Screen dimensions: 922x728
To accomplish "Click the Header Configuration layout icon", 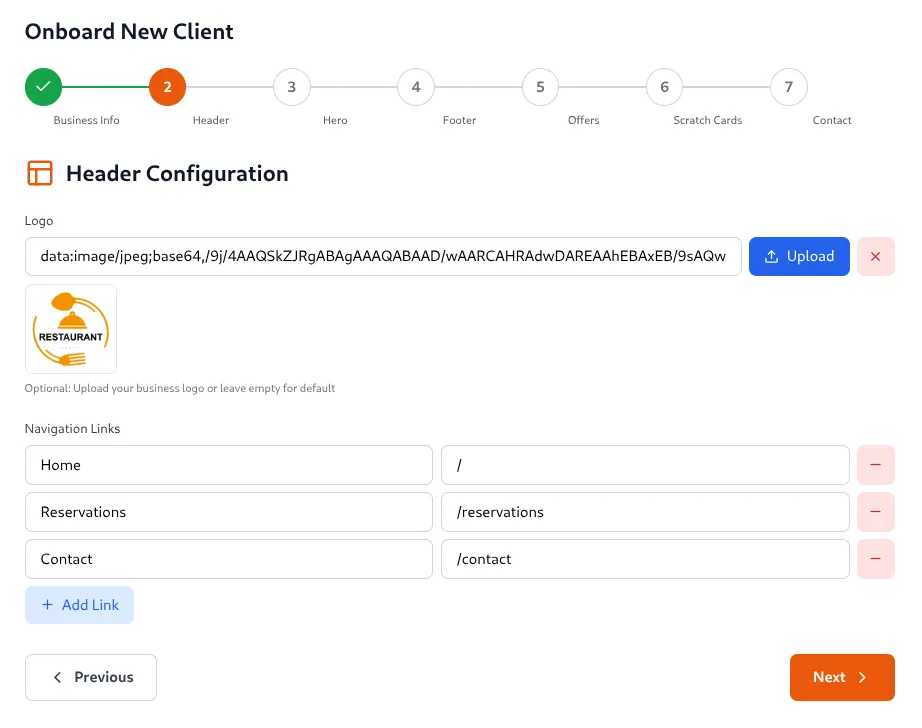I will coord(40,173).
